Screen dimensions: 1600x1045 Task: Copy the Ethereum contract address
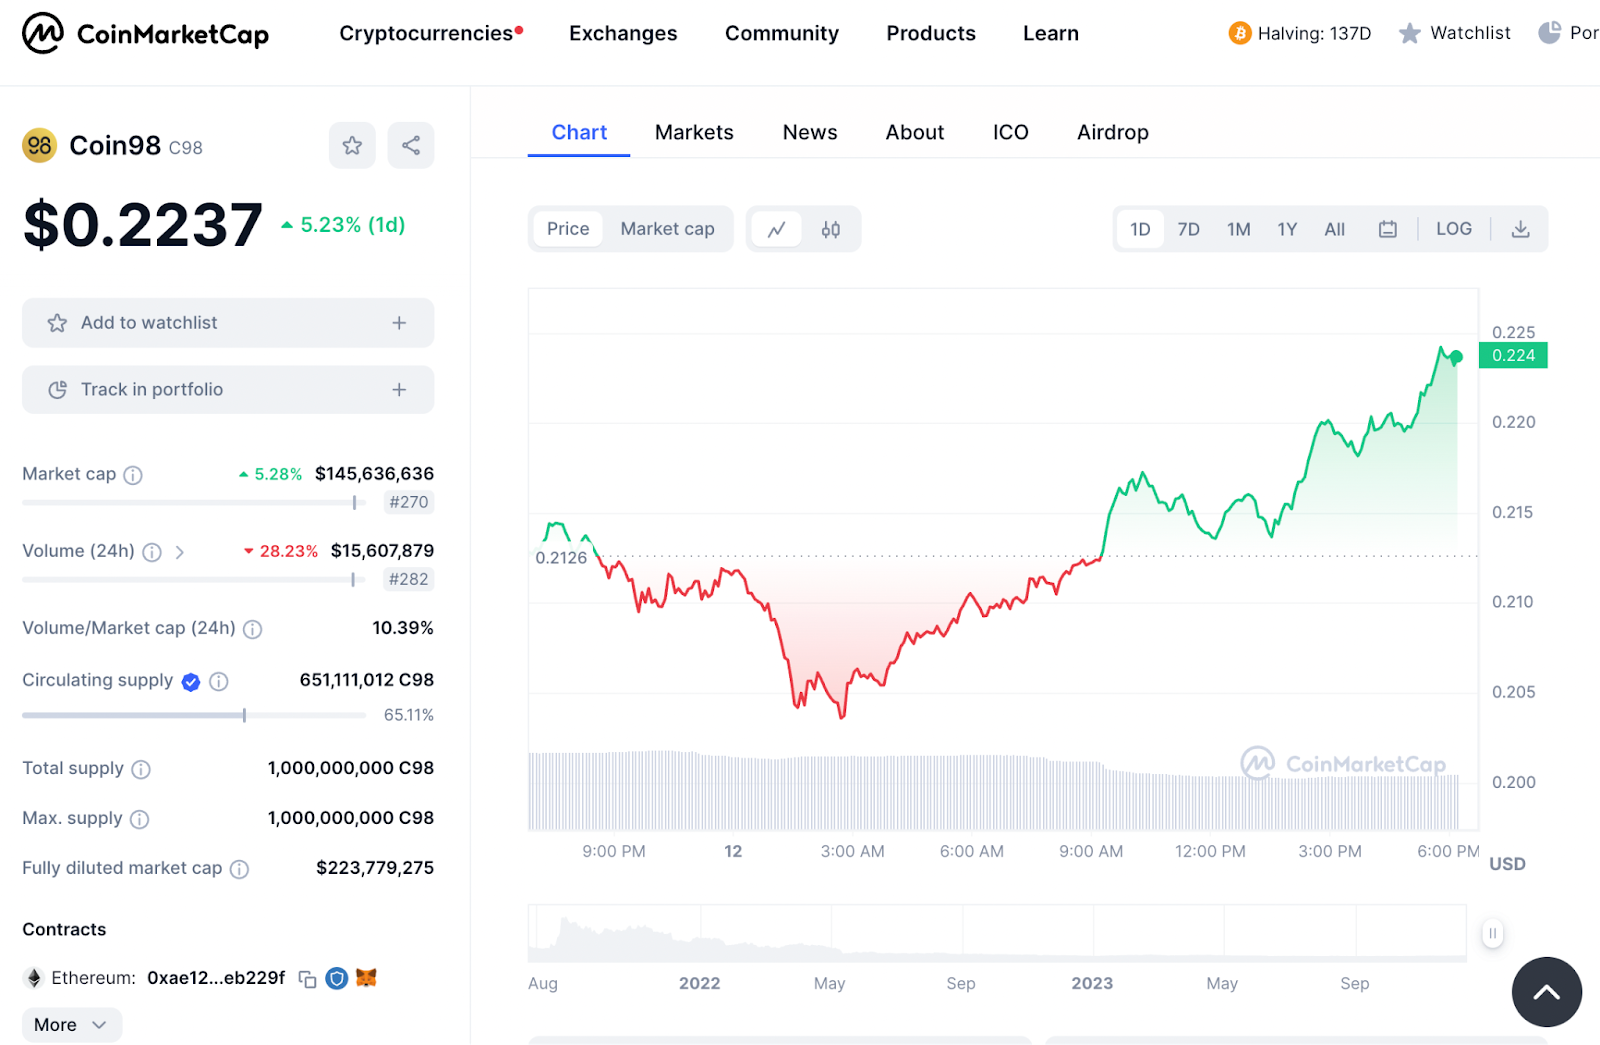[308, 979]
